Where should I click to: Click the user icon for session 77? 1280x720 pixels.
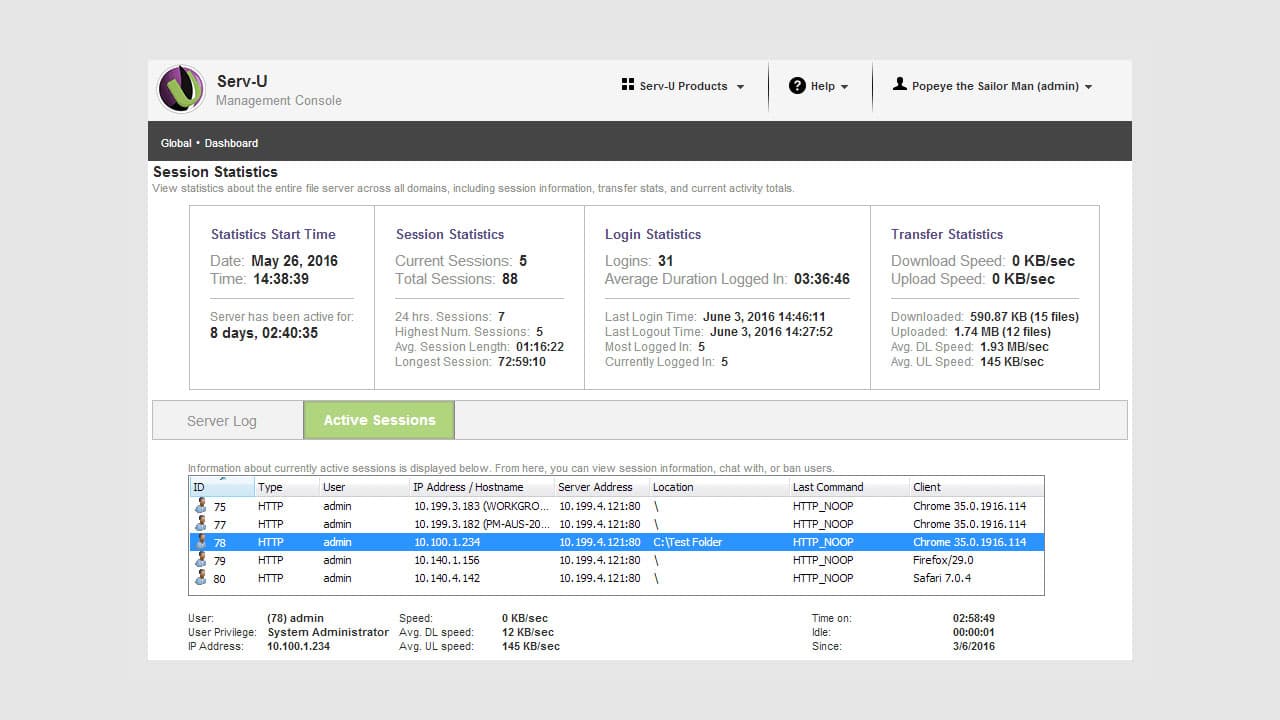201,524
